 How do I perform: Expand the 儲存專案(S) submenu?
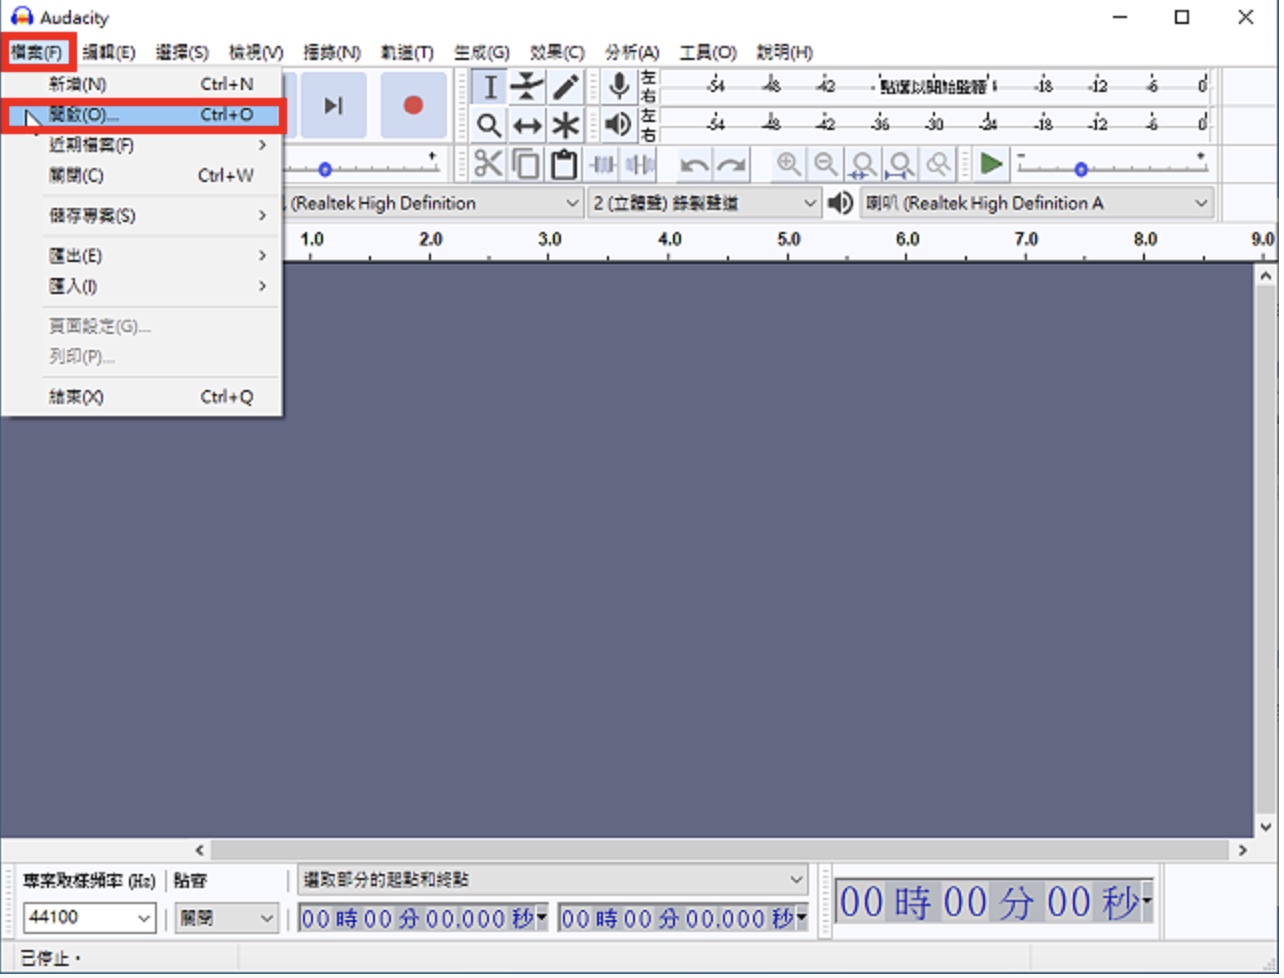point(142,216)
